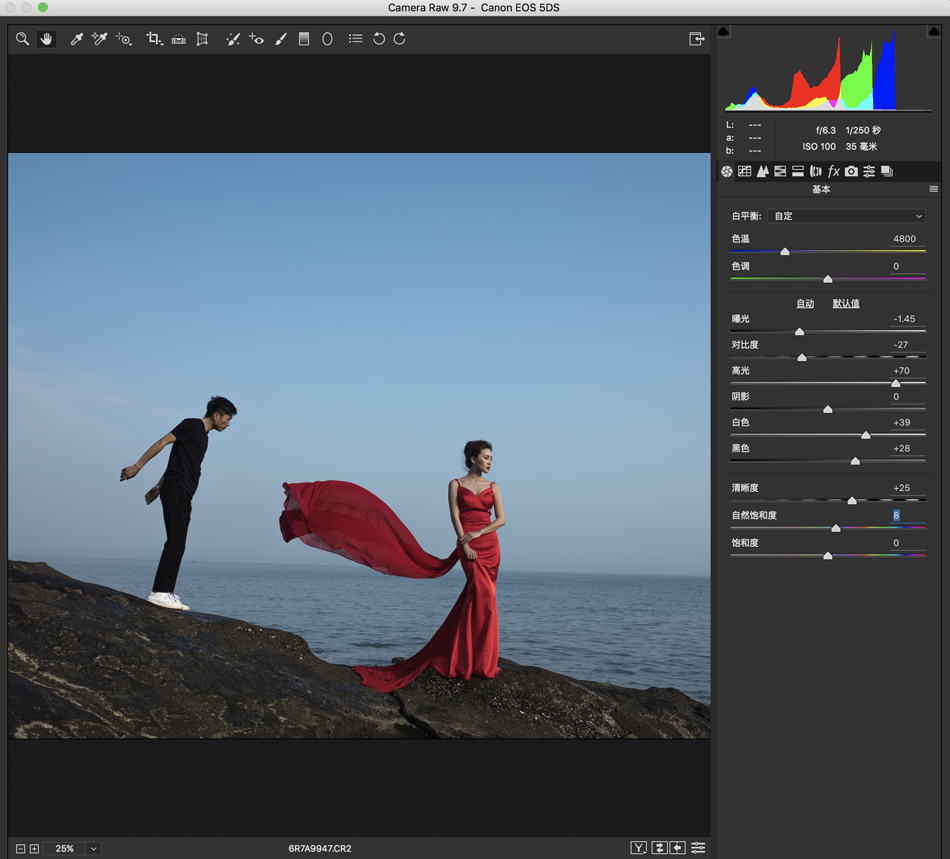Click the 色温 temperature slider handle
The height and width of the screenshot is (859, 950).
pyautogui.click(x=785, y=251)
